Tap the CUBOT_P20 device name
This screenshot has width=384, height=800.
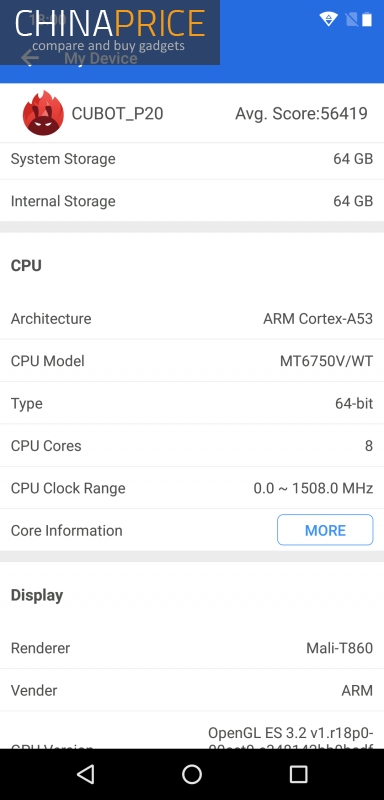coord(117,113)
